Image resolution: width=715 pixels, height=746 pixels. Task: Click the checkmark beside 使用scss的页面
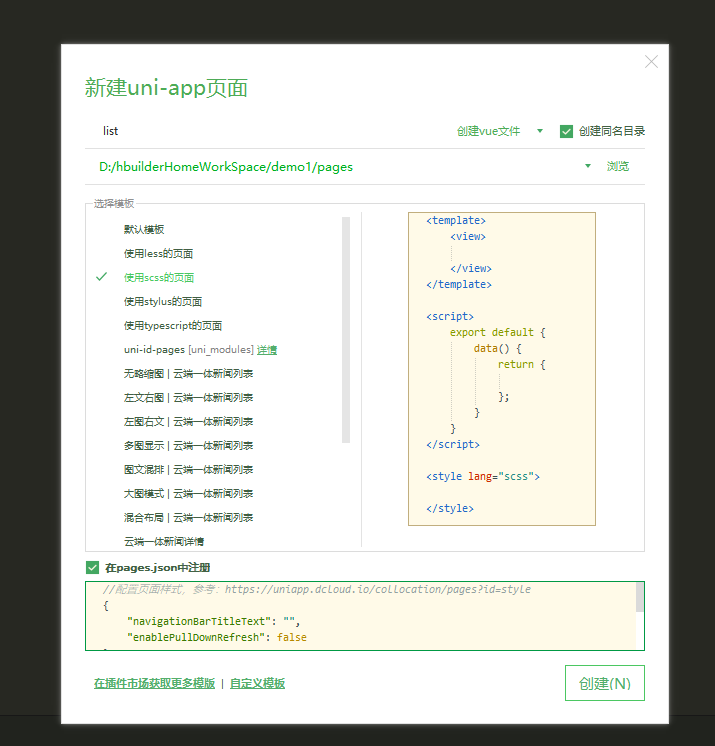point(101,277)
